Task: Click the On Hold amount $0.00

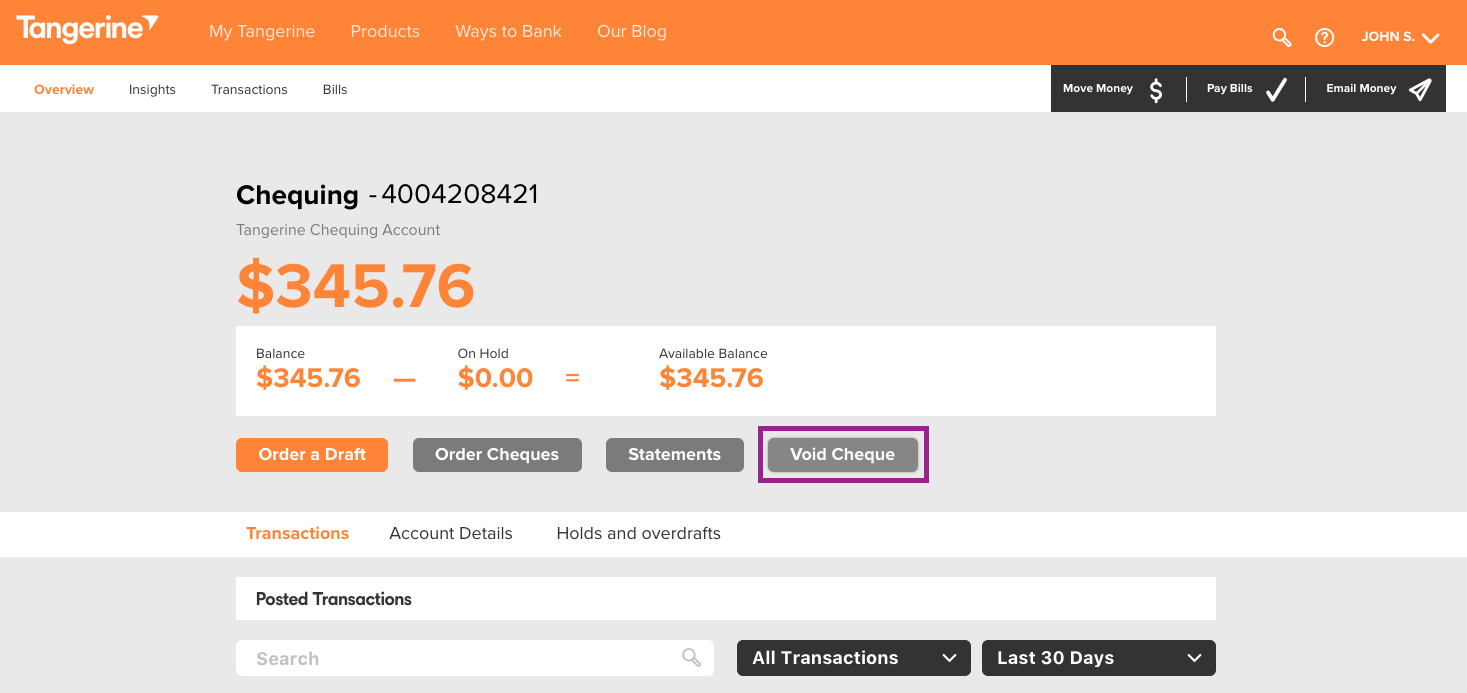Action: point(495,378)
